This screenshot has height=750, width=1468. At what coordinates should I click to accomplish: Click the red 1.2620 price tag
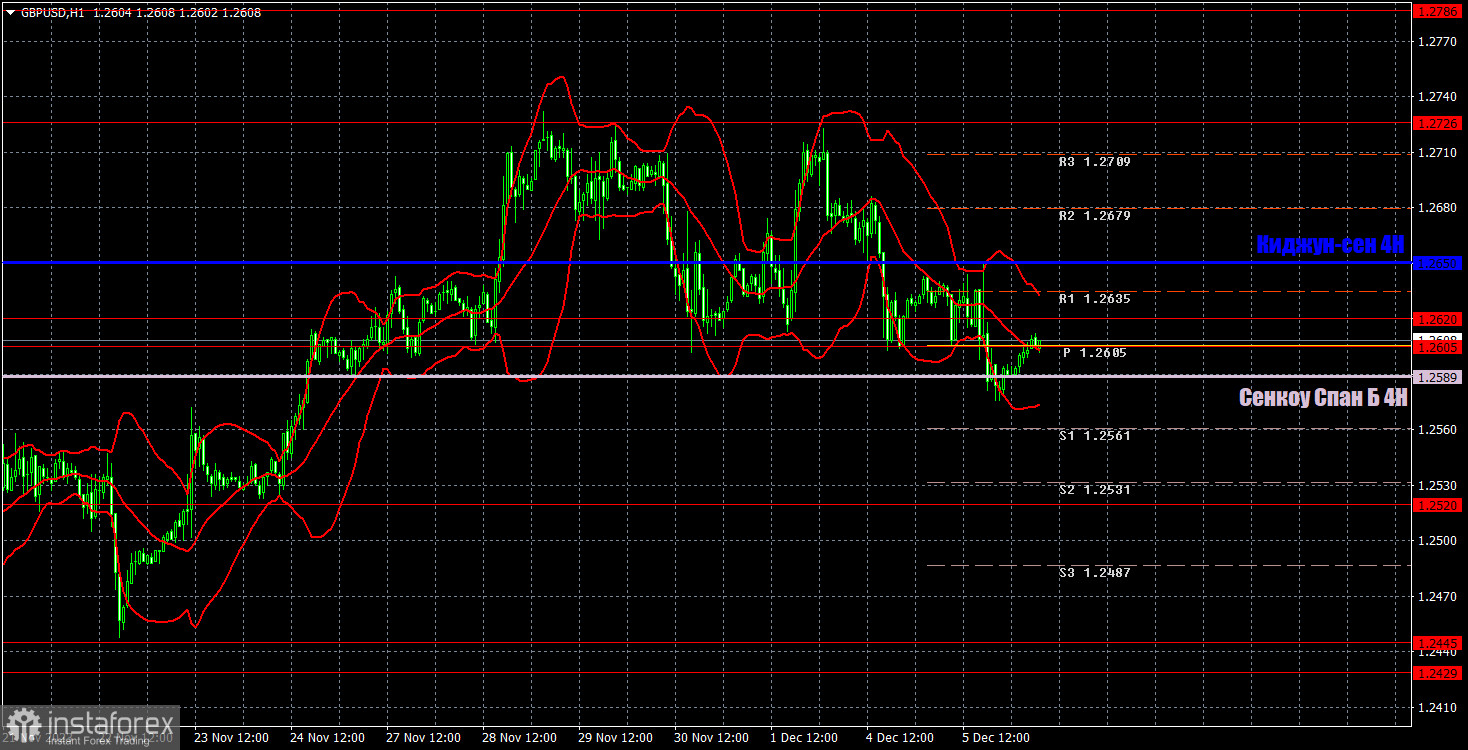(x=1438, y=319)
